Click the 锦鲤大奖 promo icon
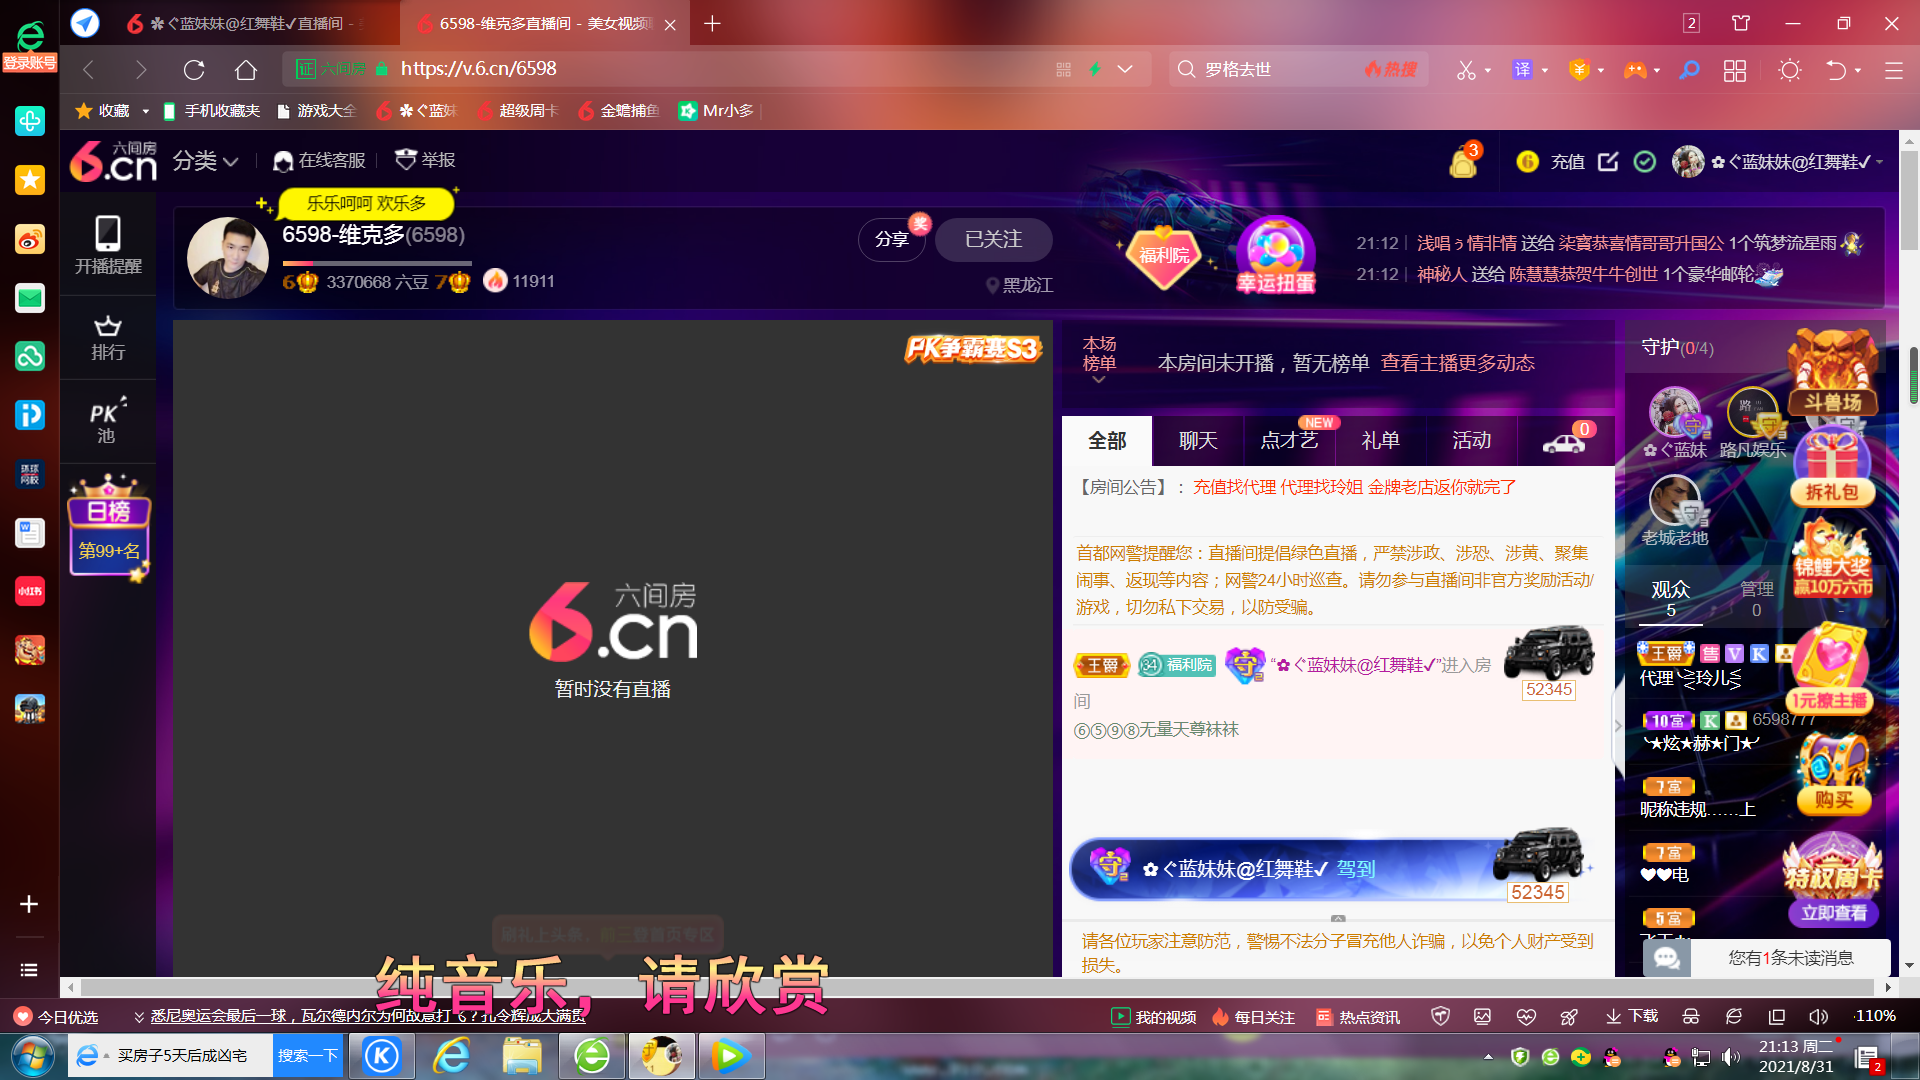The height and width of the screenshot is (1080, 1920). tap(1832, 558)
